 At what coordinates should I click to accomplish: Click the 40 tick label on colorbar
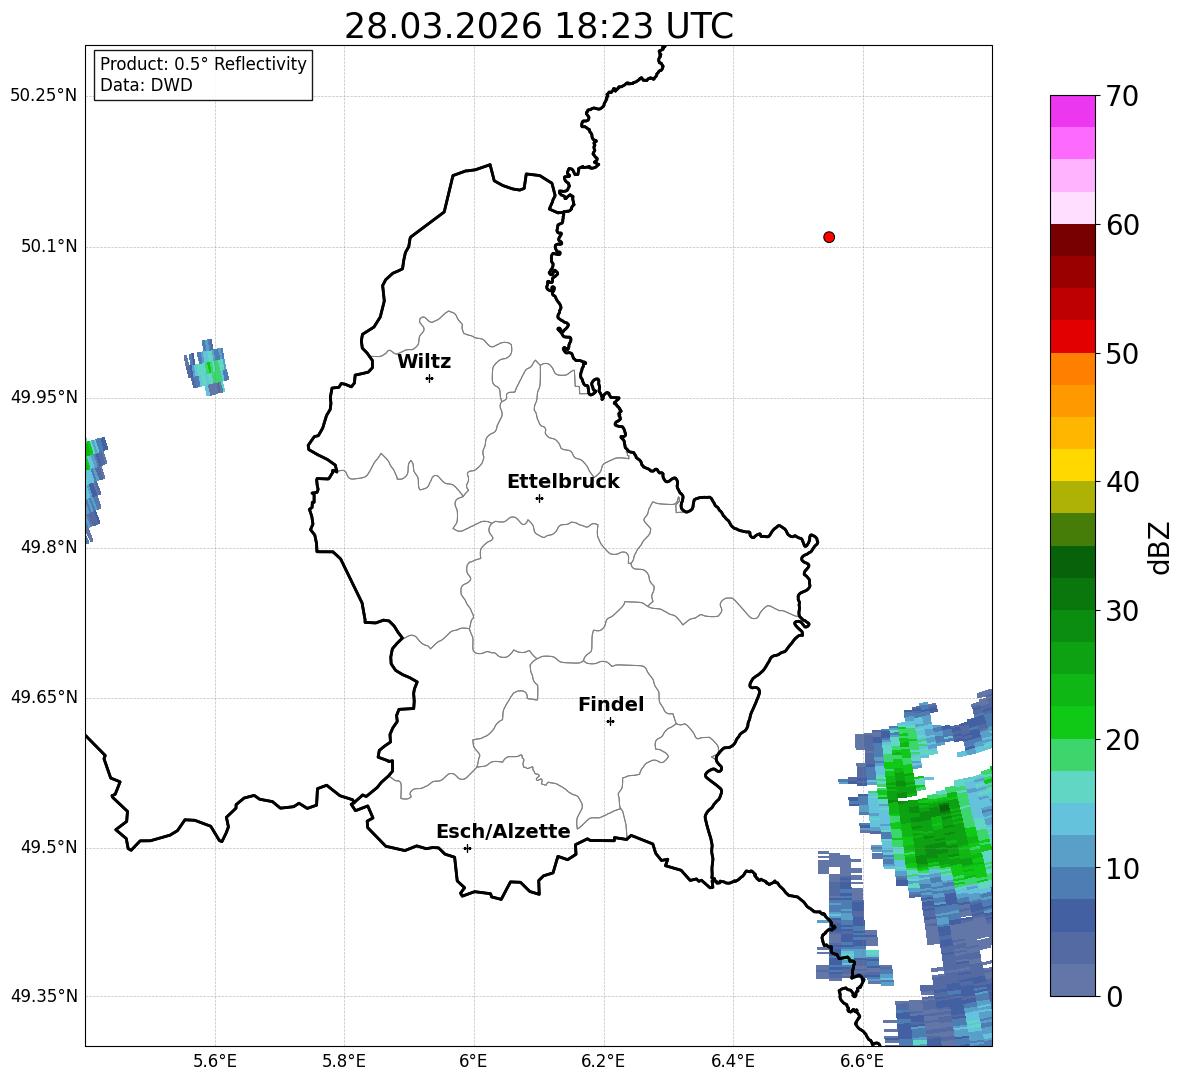(1122, 482)
